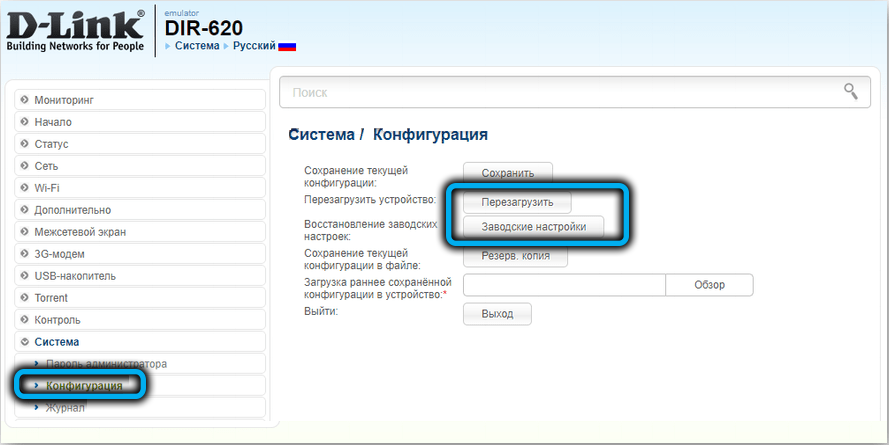Open the Журнал submenu item
Screen dimensions: 889x445
[65, 407]
